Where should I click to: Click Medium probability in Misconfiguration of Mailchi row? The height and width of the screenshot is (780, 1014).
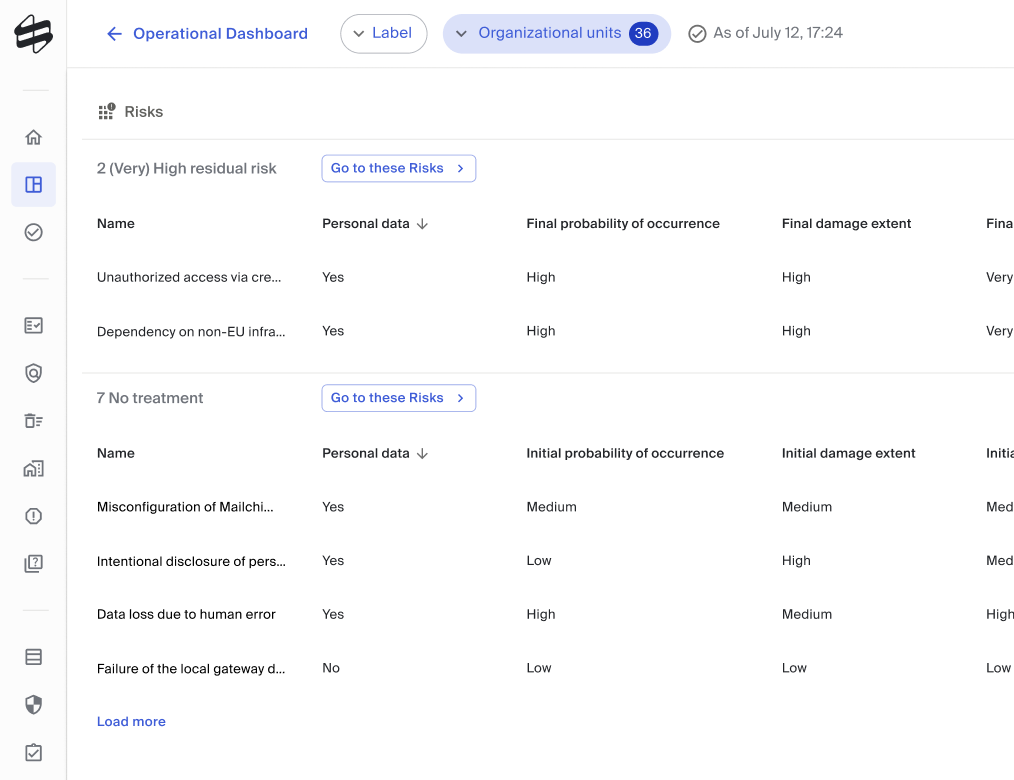coord(552,507)
